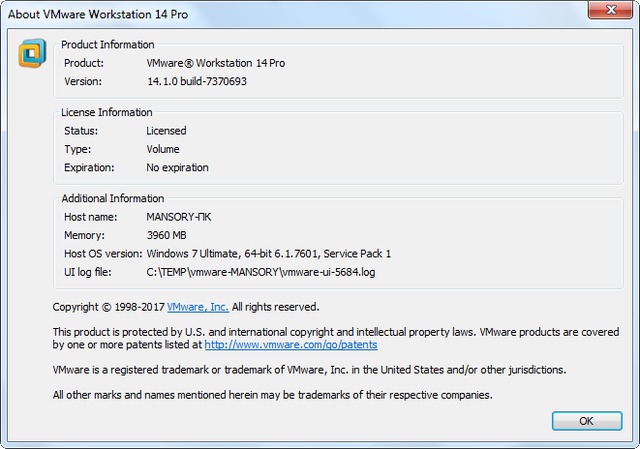The height and width of the screenshot is (449, 640).
Task: Click the Product Information group heading
Action: tap(108, 45)
